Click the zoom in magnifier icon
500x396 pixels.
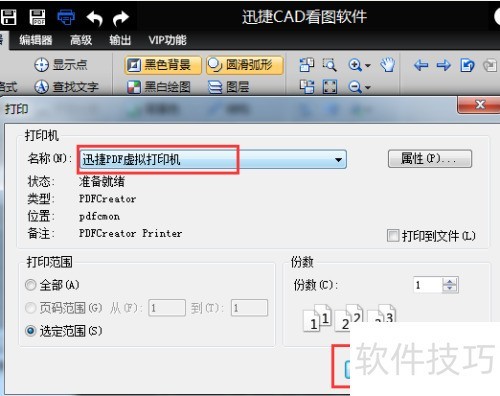point(355,65)
